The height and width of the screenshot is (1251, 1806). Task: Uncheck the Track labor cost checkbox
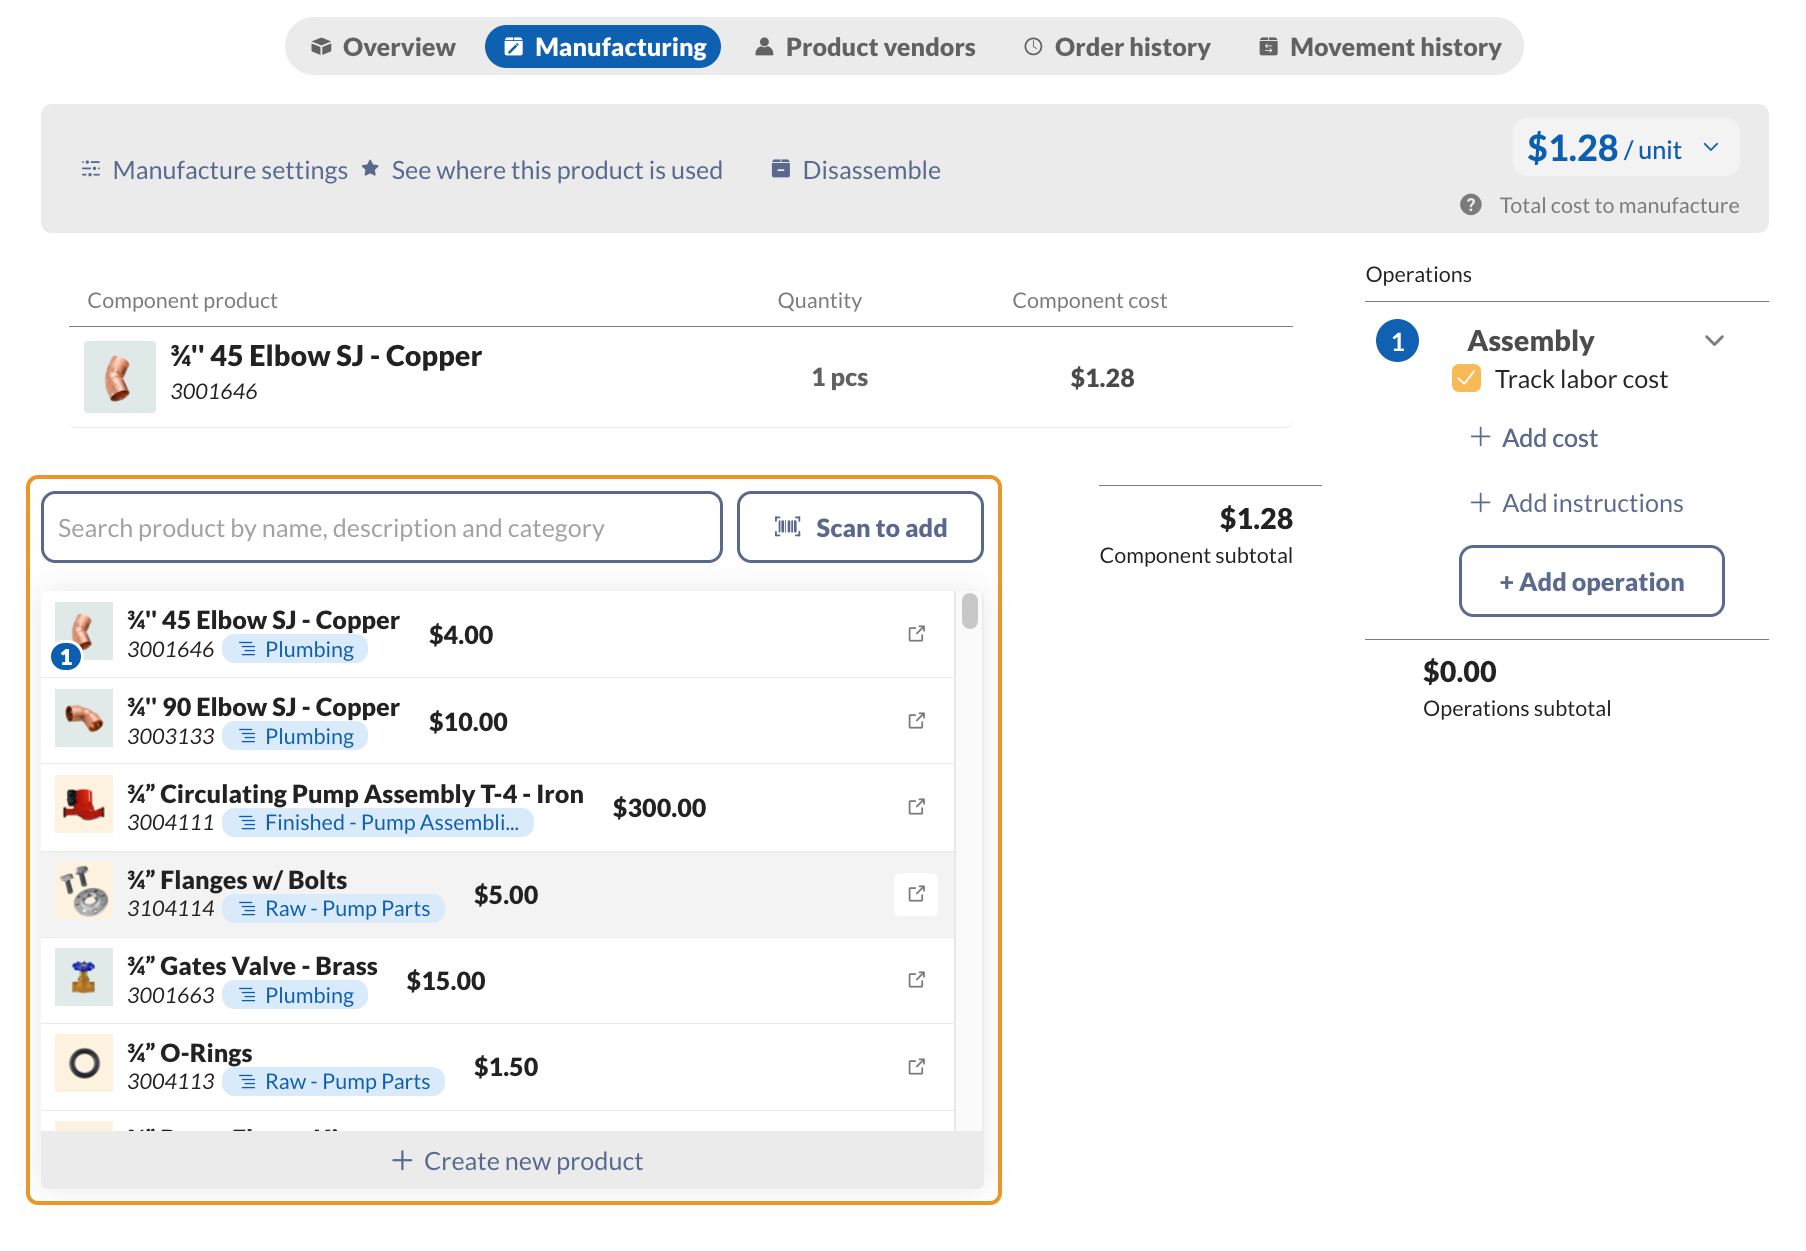click(x=1466, y=379)
